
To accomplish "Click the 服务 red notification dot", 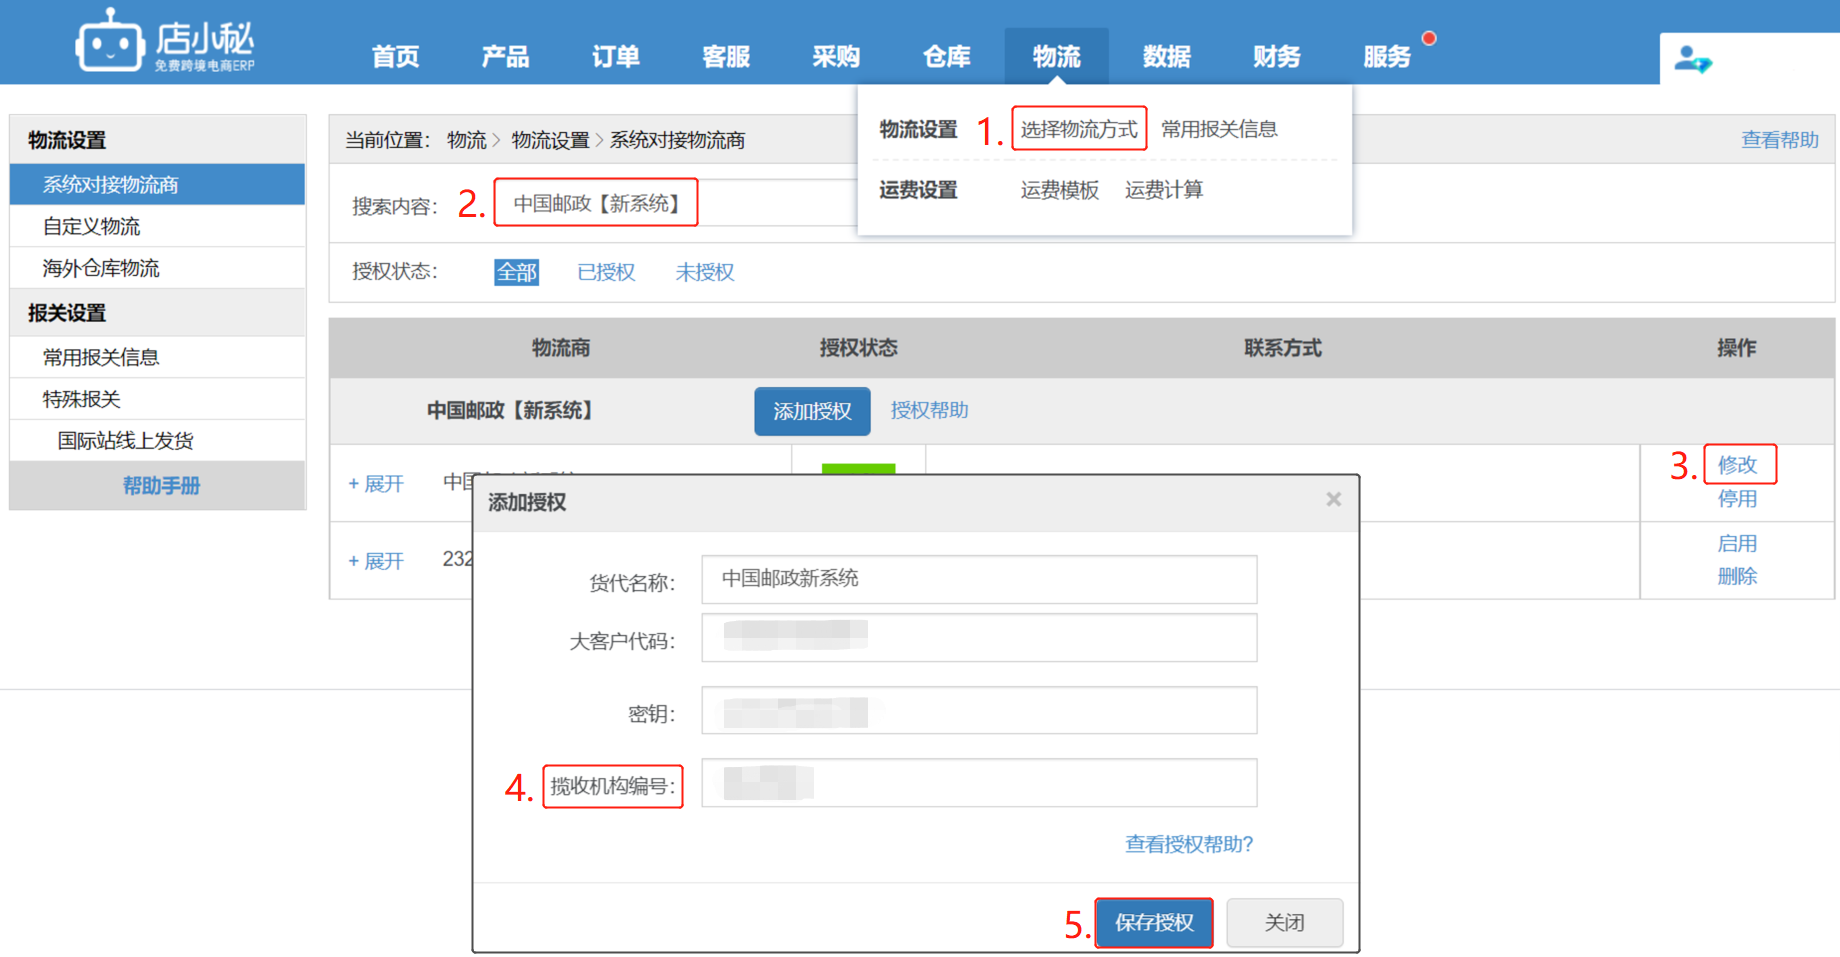I will pyautogui.click(x=1429, y=38).
